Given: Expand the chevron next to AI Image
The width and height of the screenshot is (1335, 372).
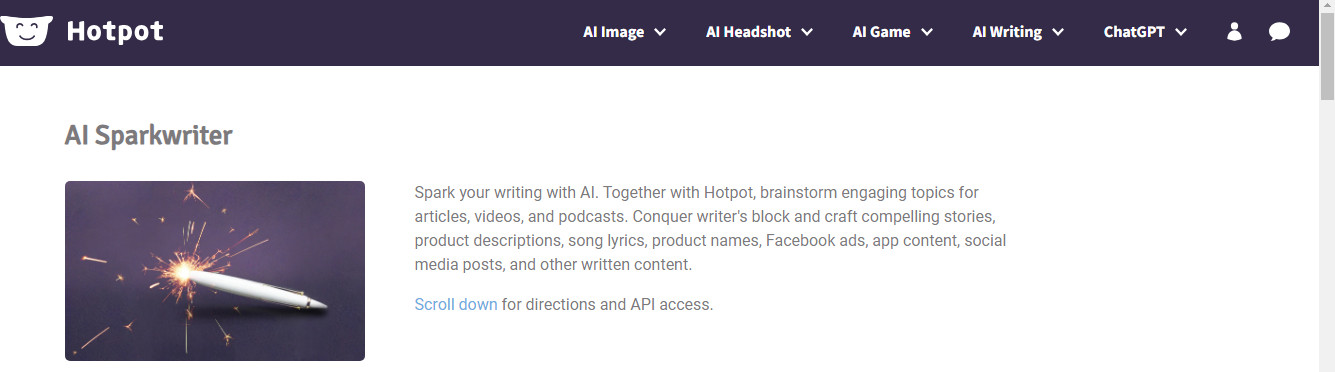Looking at the screenshot, I should [x=660, y=32].
